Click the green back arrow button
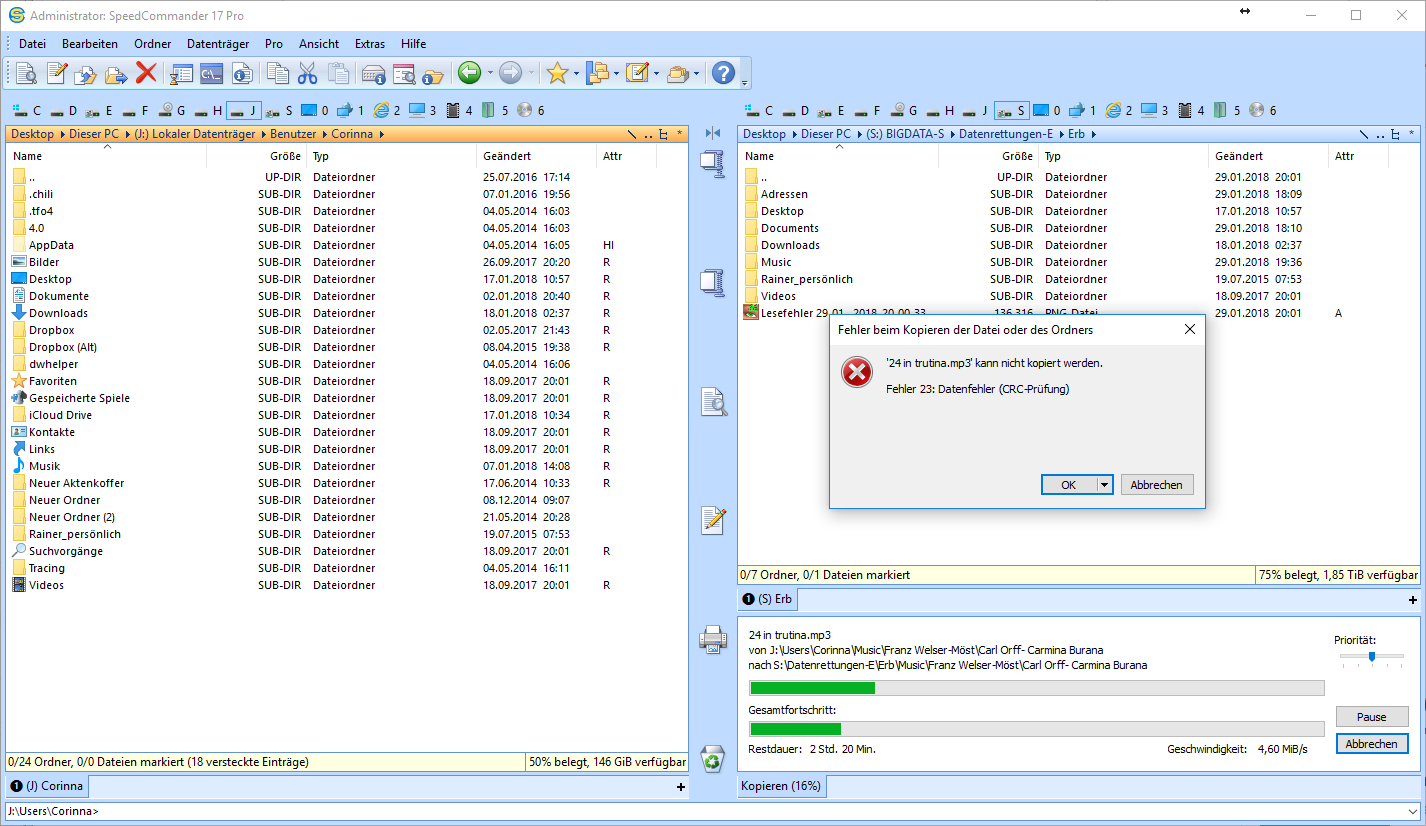The height and width of the screenshot is (826, 1426). [468, 73]
